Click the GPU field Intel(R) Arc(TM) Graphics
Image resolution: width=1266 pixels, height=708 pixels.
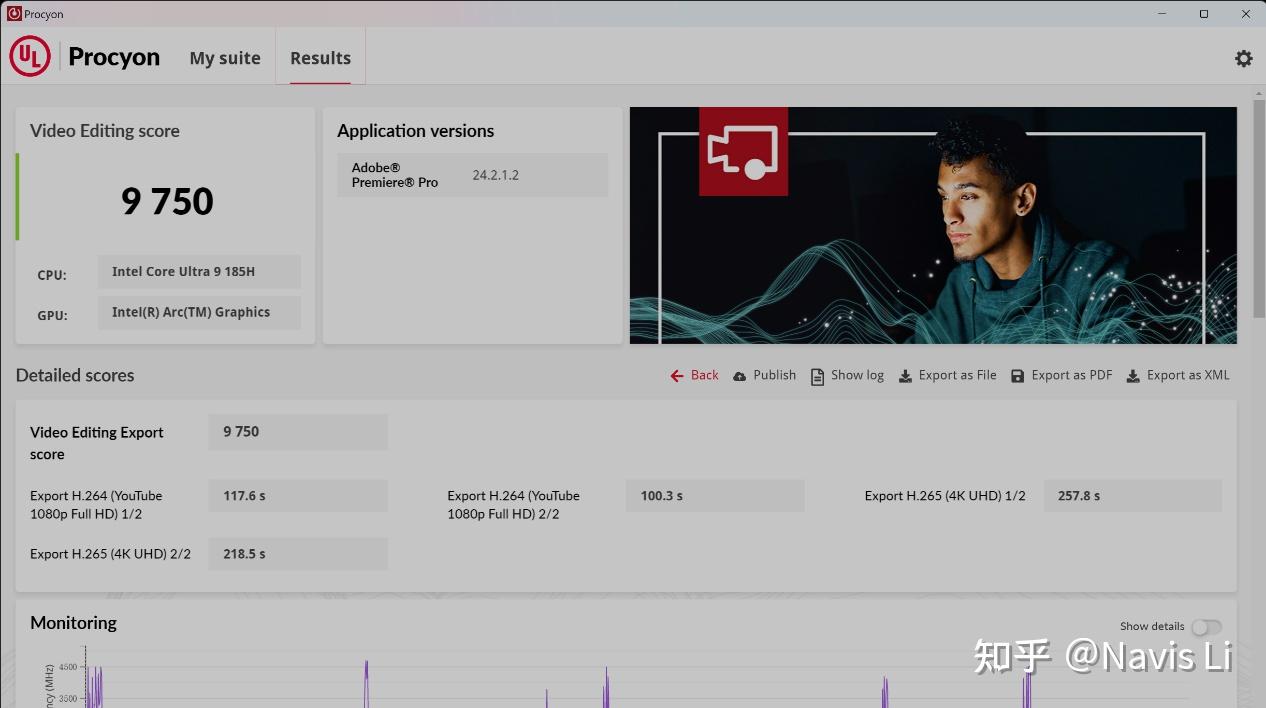(x=199, y=312)
